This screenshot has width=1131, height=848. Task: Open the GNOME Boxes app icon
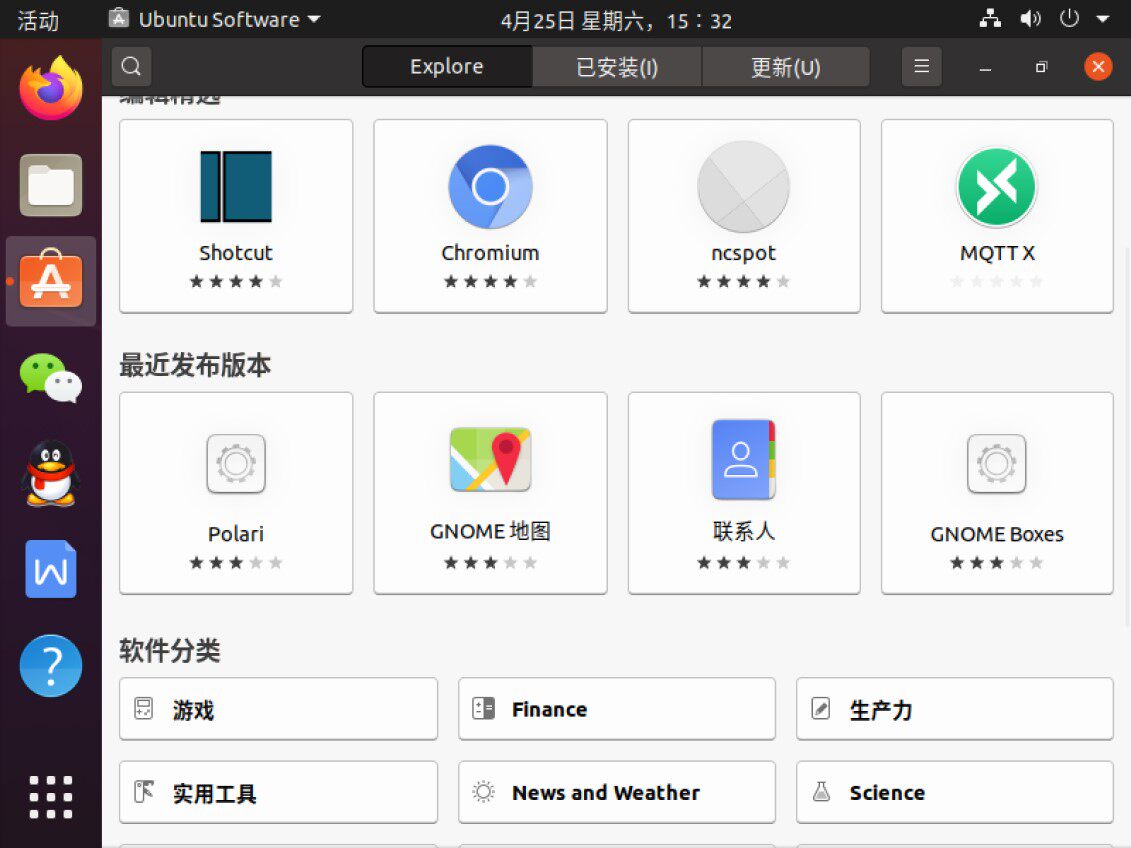click(x=997, y=464)
